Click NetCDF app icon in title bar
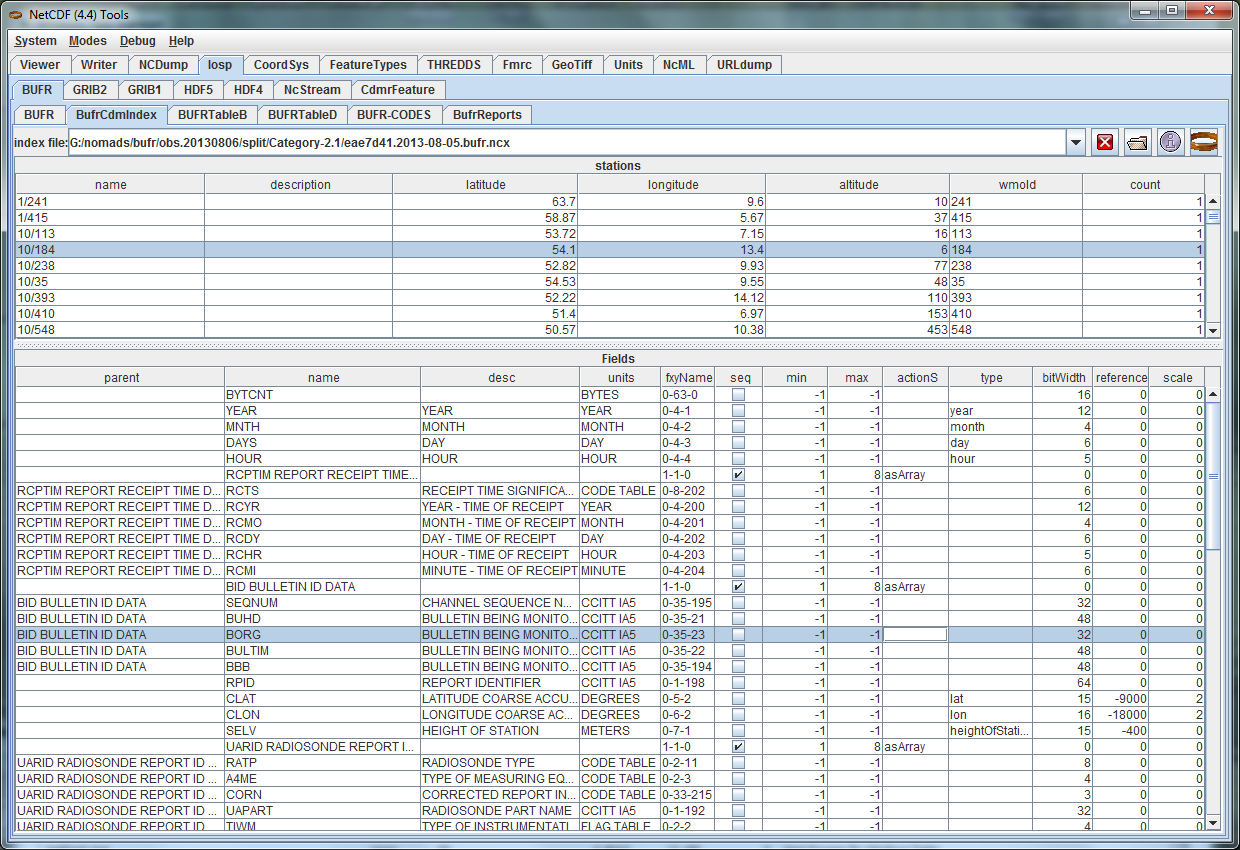 click(17, 14)
